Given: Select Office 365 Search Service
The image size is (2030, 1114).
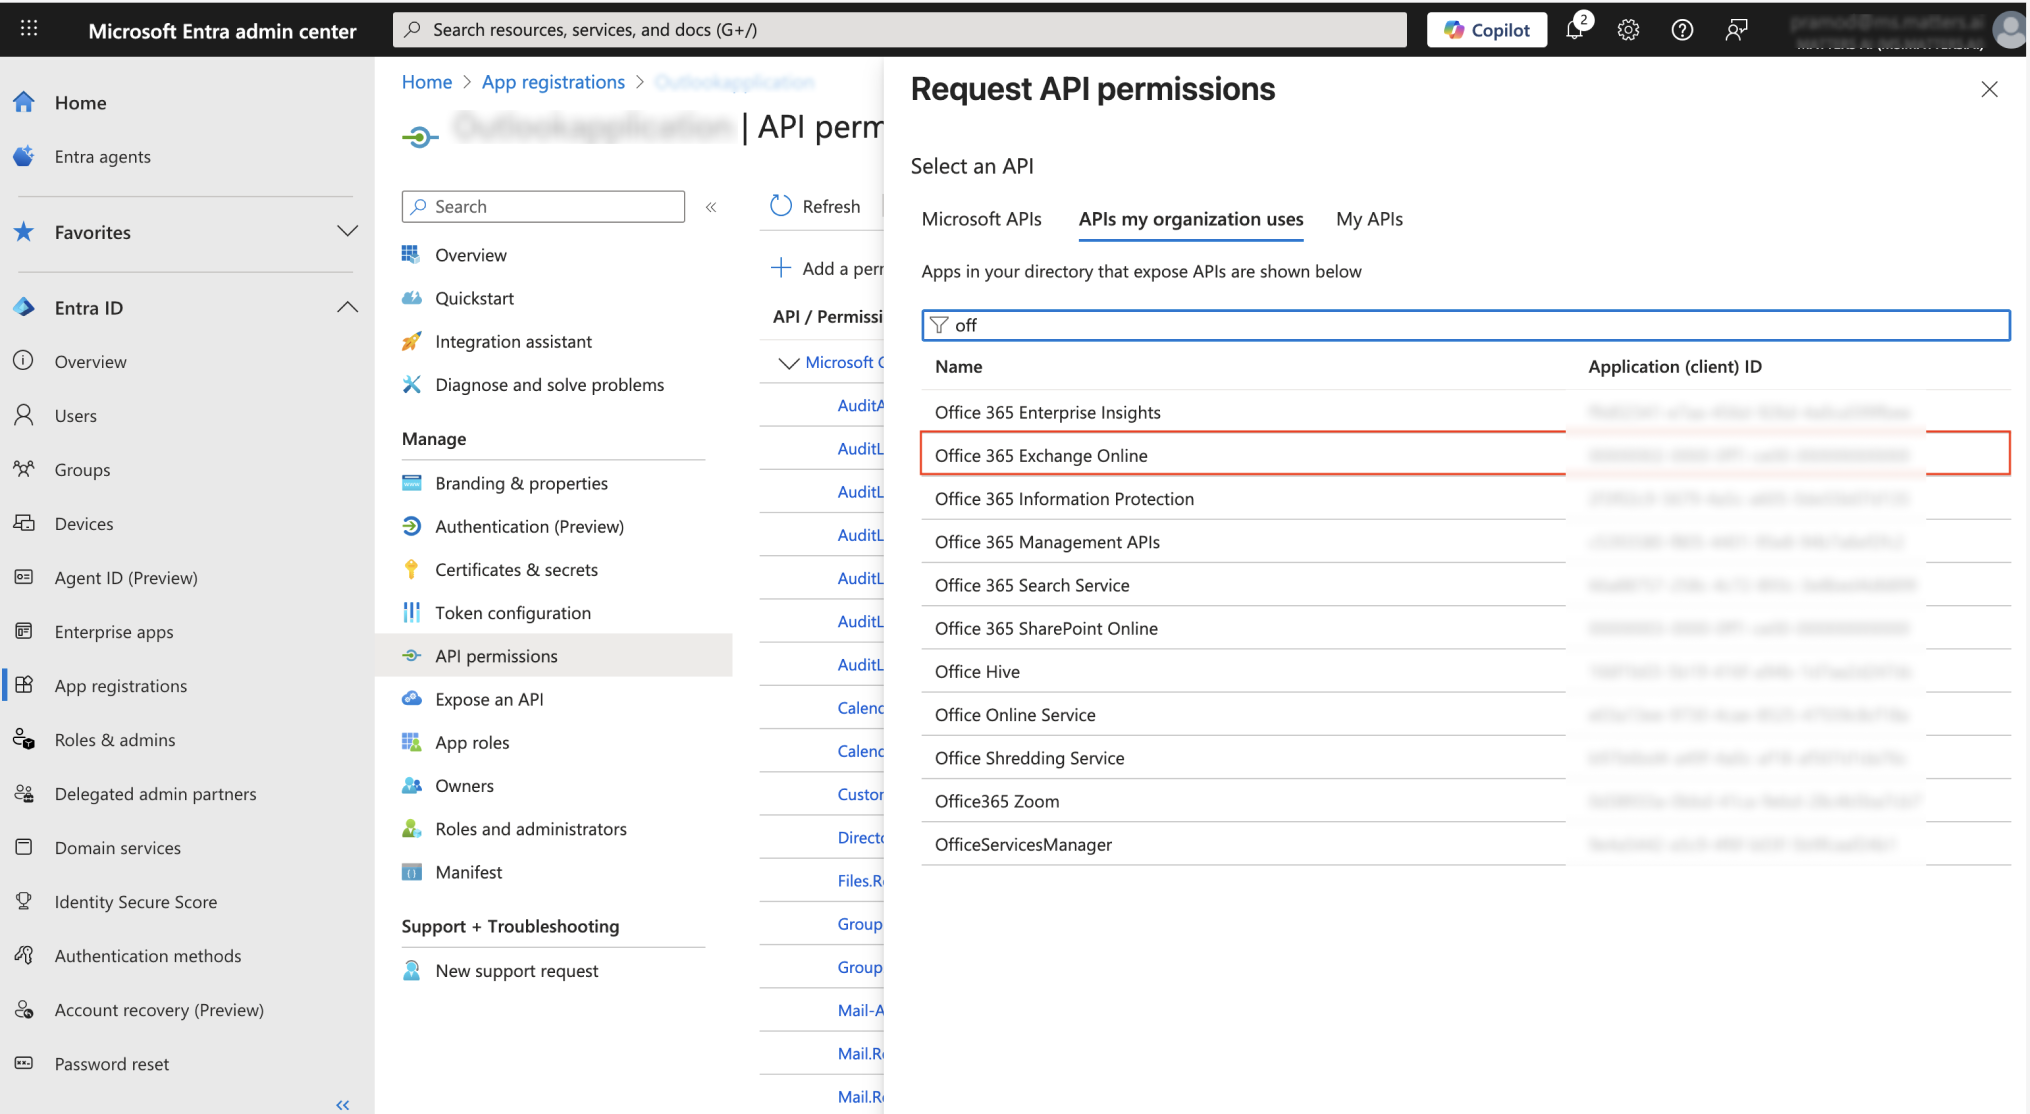Looking at the screenshot, I should [x=1466, y=585].
